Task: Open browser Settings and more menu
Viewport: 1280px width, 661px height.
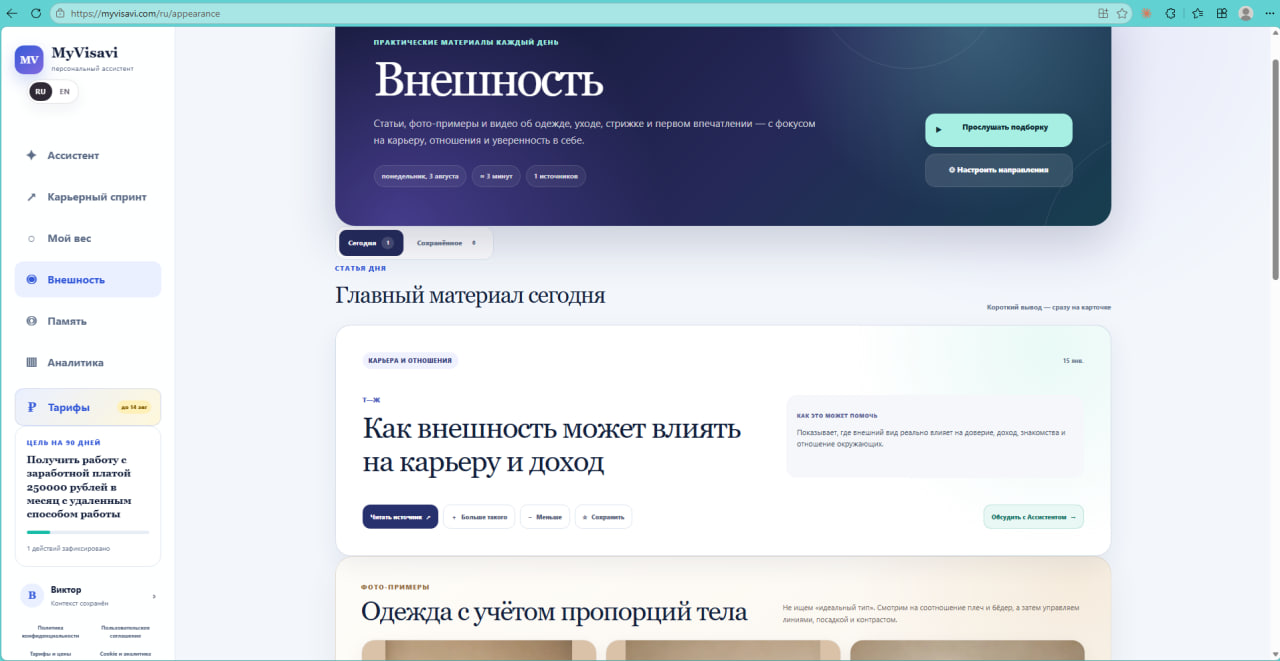Action: (1269, 14)
